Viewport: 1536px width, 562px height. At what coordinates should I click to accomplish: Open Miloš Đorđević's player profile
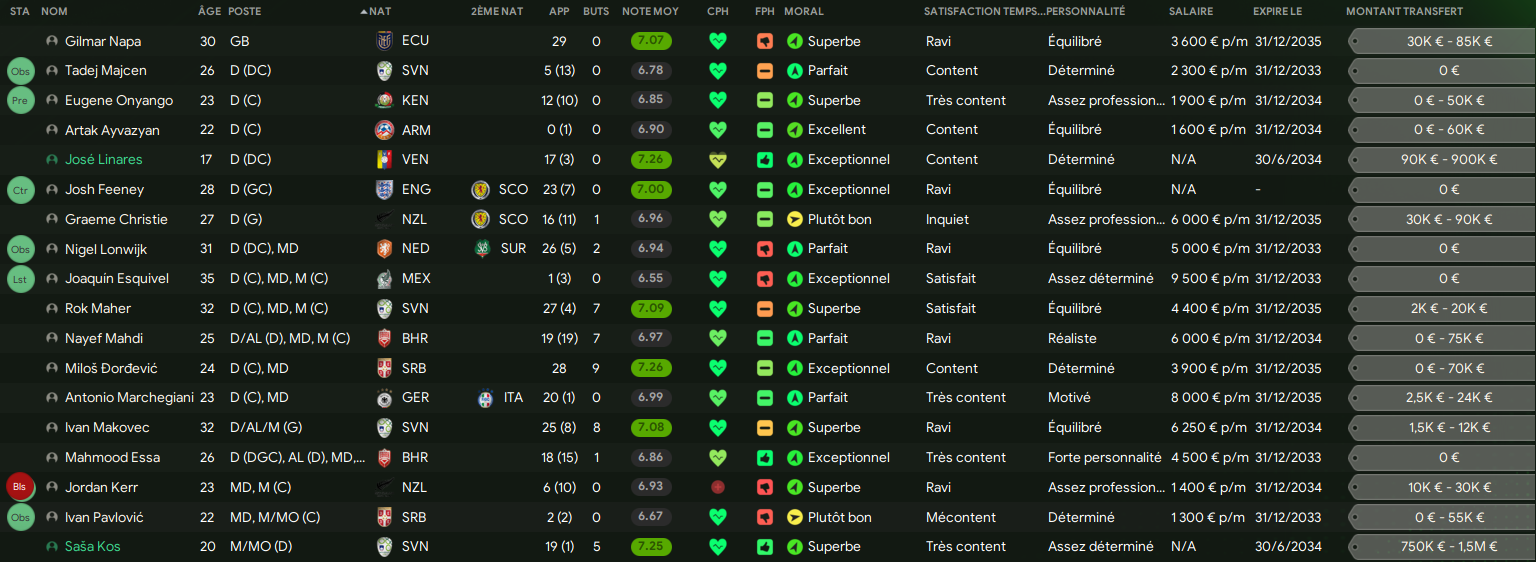(x=111, y=369)
